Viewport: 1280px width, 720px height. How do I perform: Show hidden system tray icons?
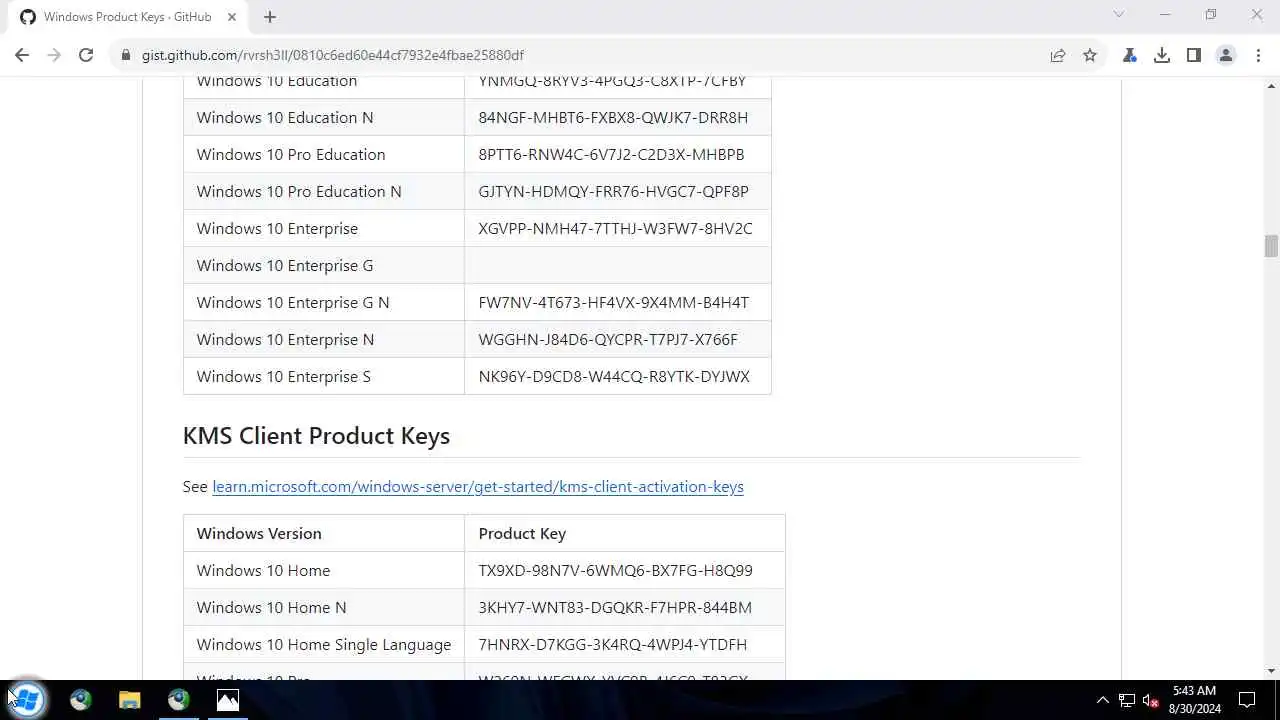click(x=1103, y=700)
